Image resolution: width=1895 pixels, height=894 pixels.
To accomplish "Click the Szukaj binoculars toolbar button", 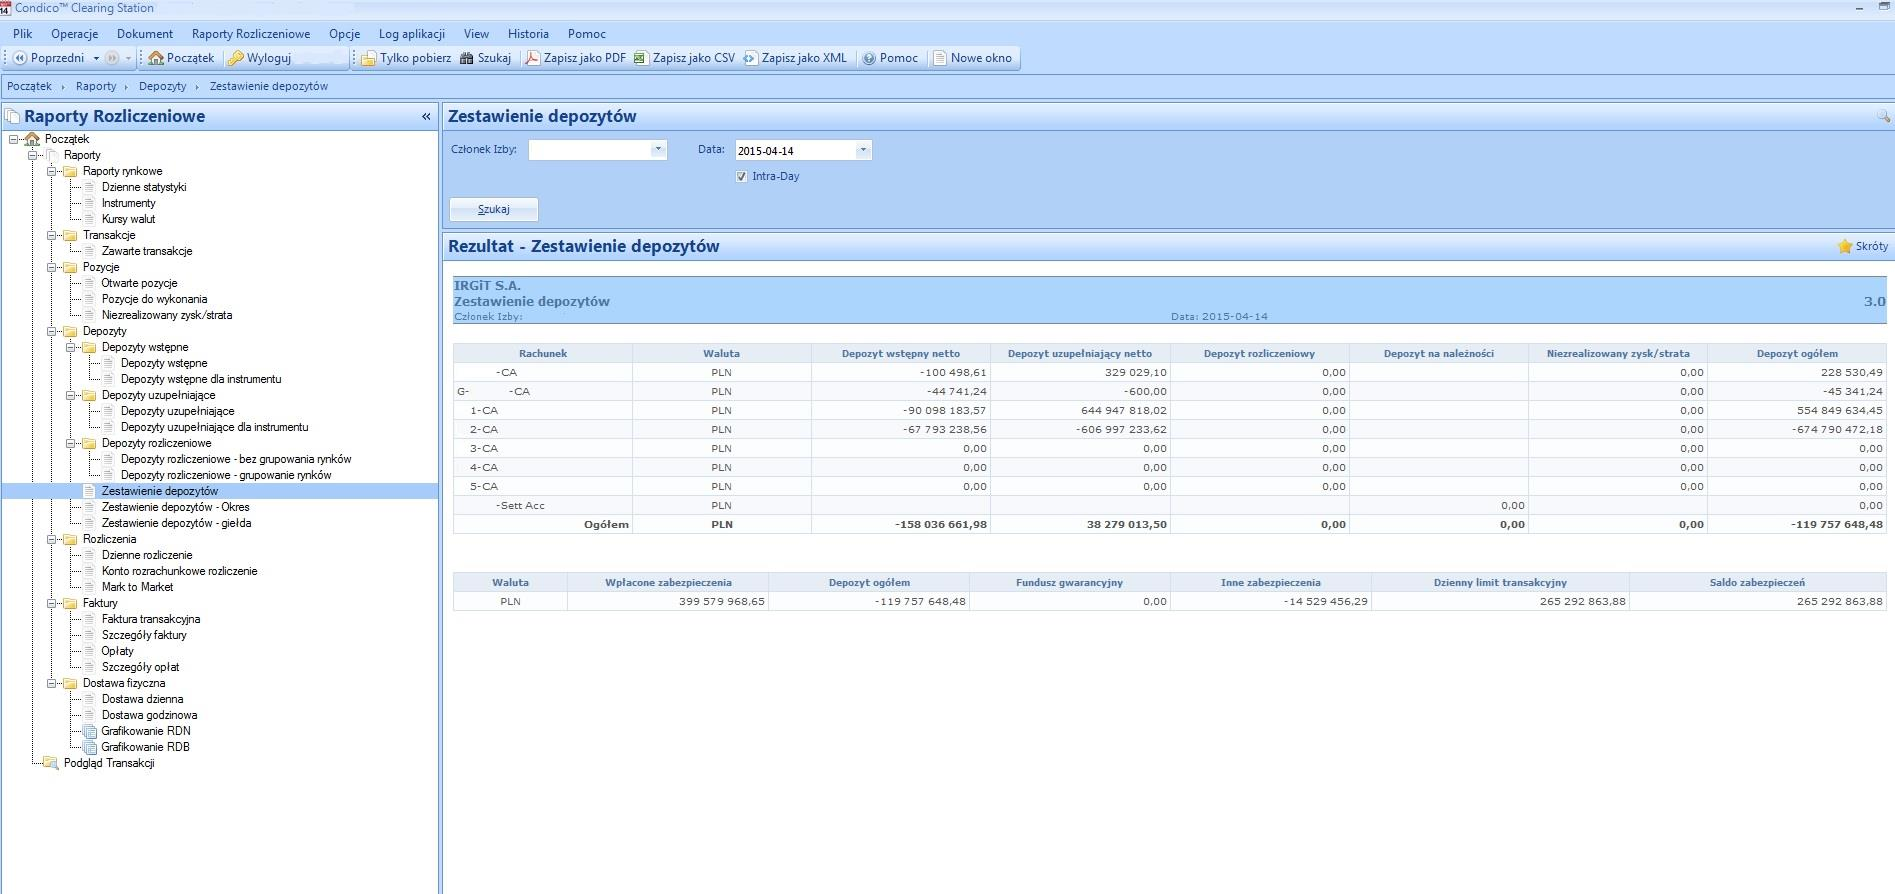I will click(485, 58).
